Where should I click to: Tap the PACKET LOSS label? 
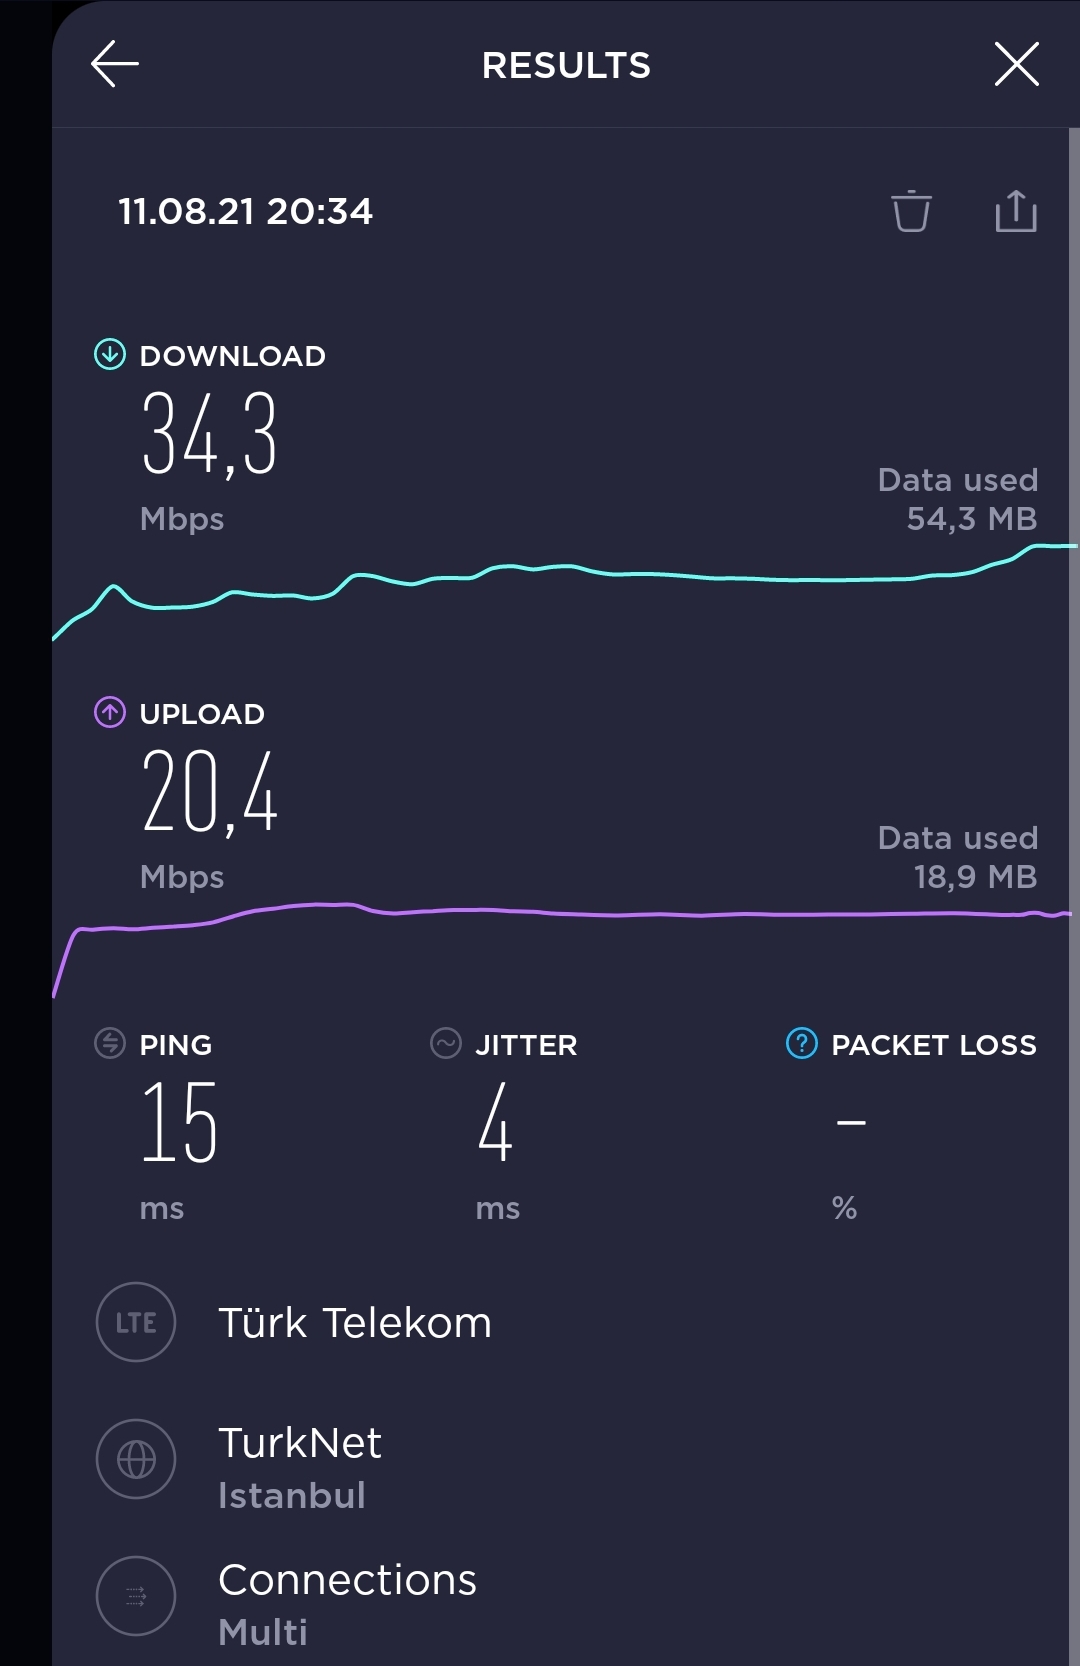934,1045
